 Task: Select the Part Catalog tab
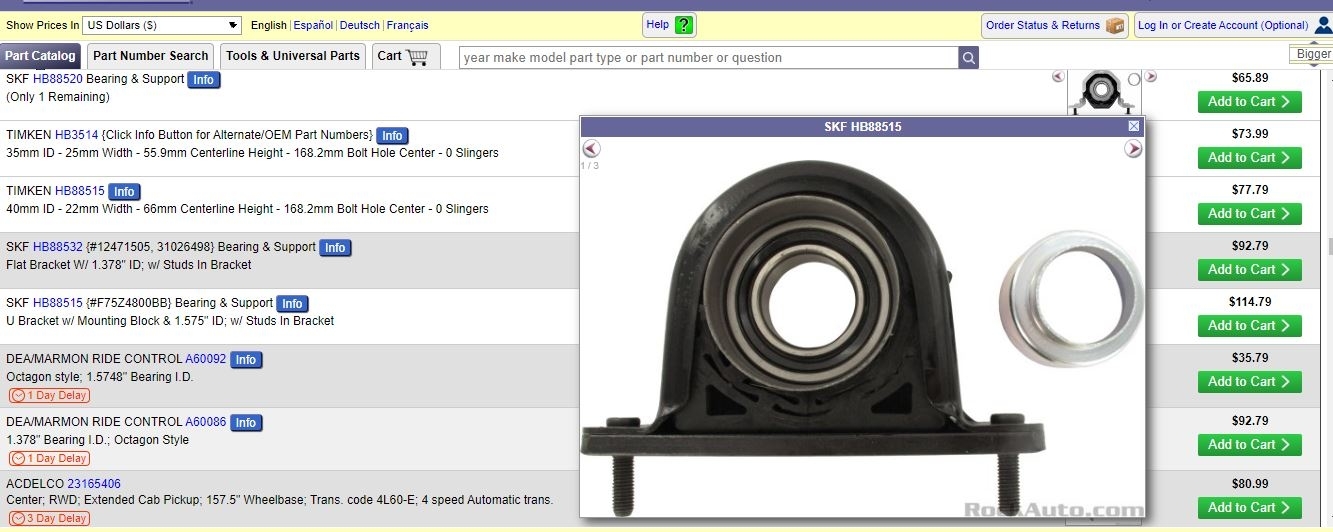[40, 56]
